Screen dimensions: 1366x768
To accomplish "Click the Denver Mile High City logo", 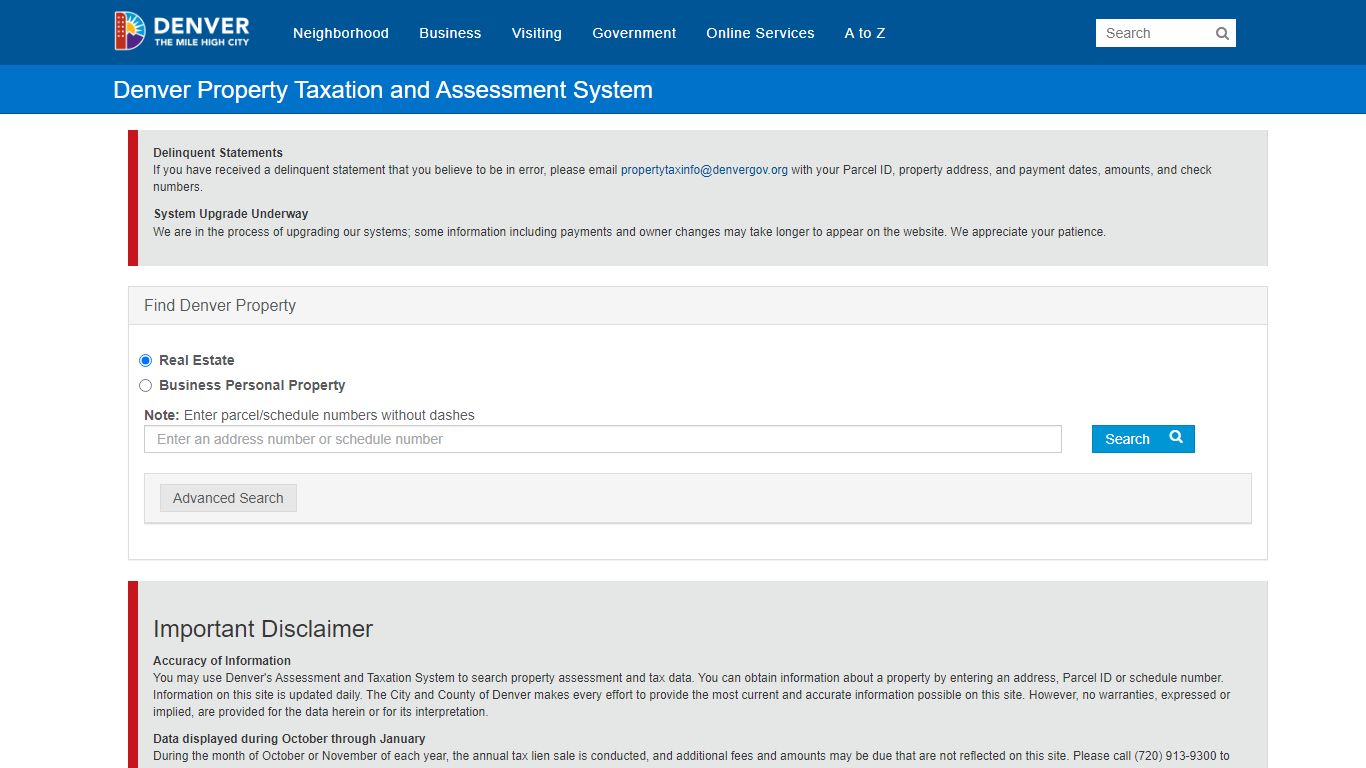I will [x=182, y=31].
